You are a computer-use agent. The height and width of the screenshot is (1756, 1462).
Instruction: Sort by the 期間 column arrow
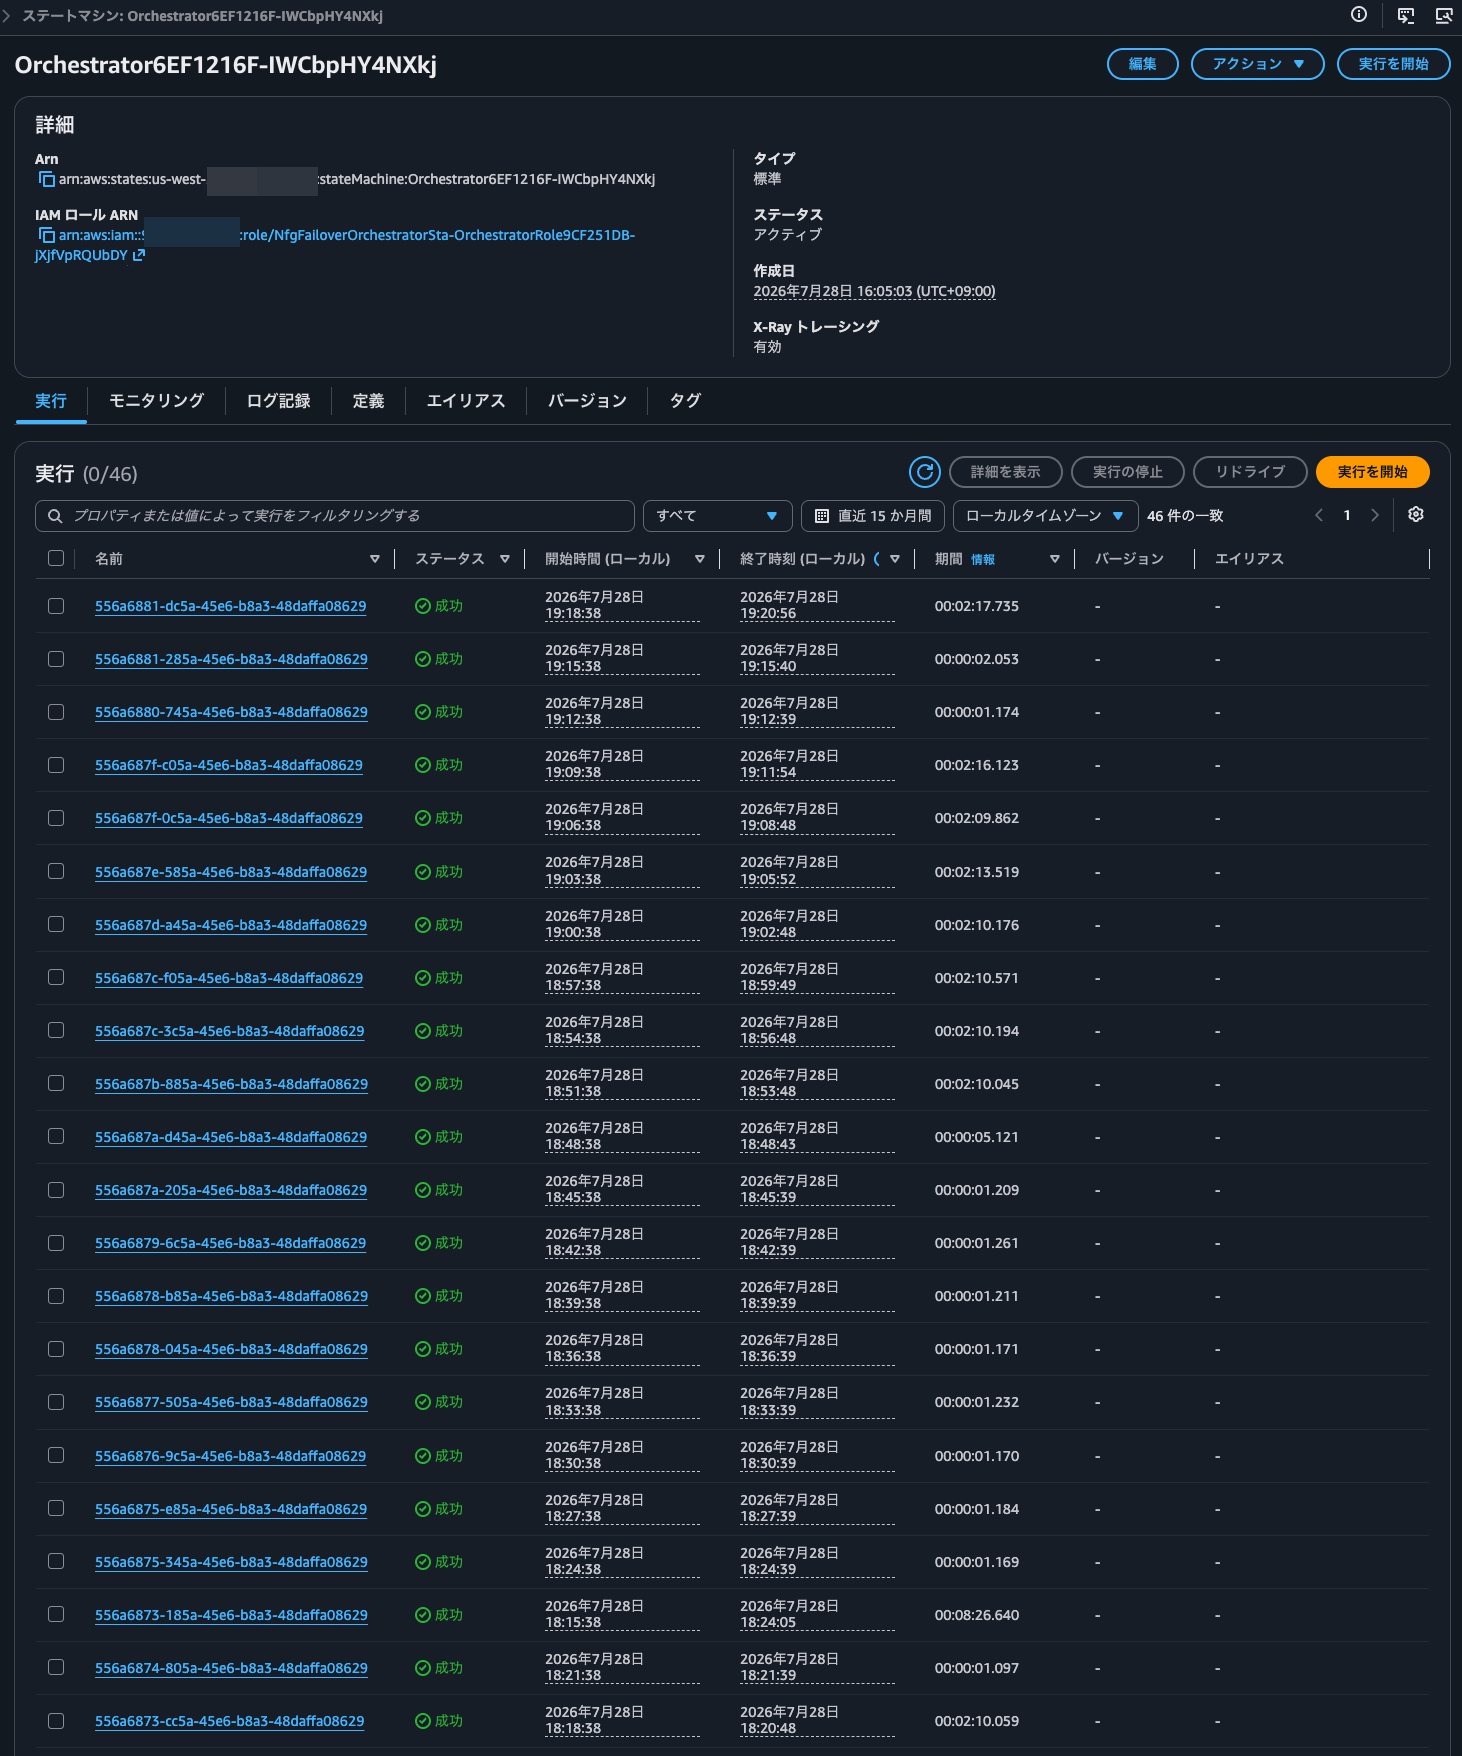click(x=1055, y=559)
